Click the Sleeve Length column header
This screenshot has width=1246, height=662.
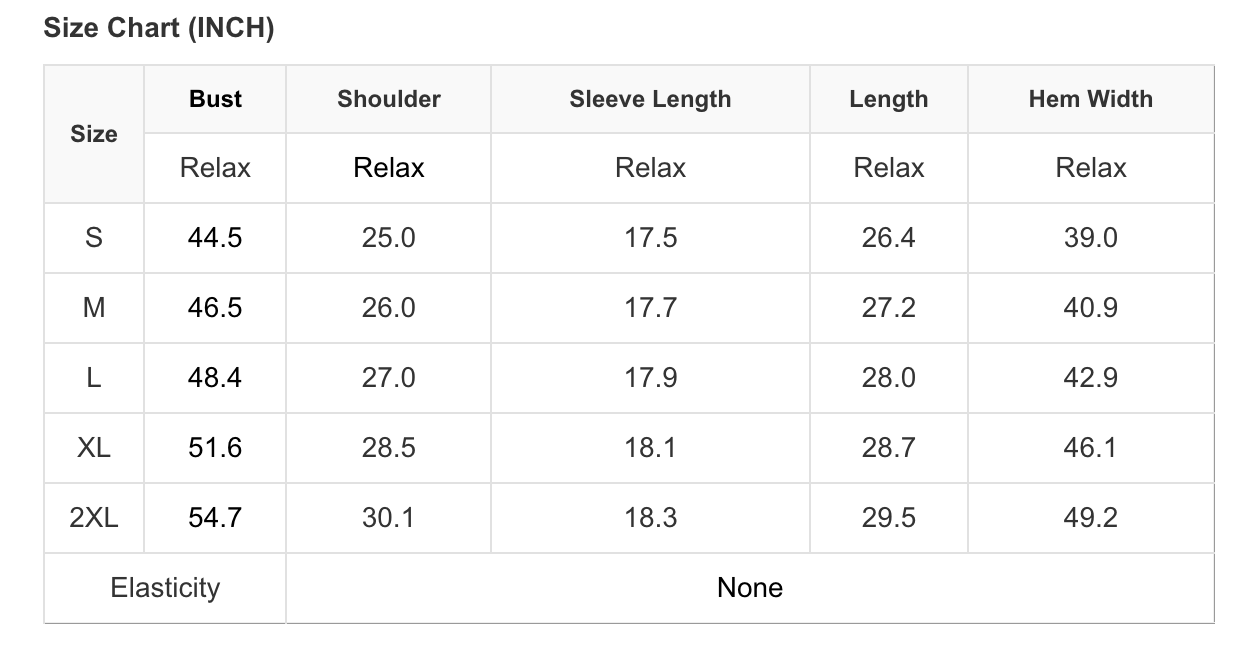(650, 99)
